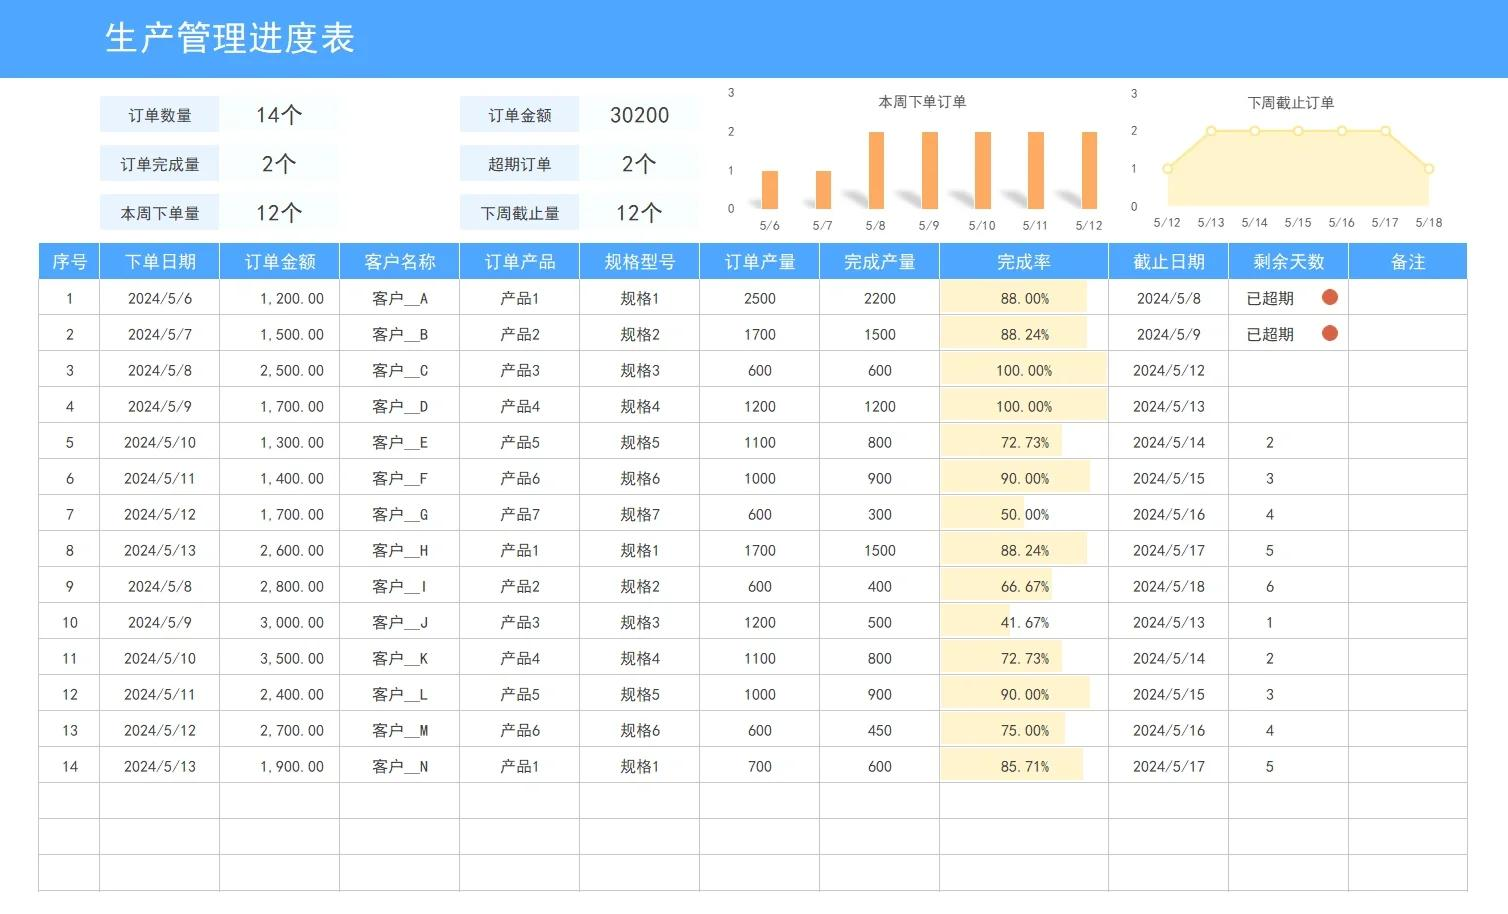Click the red overdue dot for order 1
The height and width of the screenshot is (914, 1508).
pyautogui.click(x=1329, y=297)
